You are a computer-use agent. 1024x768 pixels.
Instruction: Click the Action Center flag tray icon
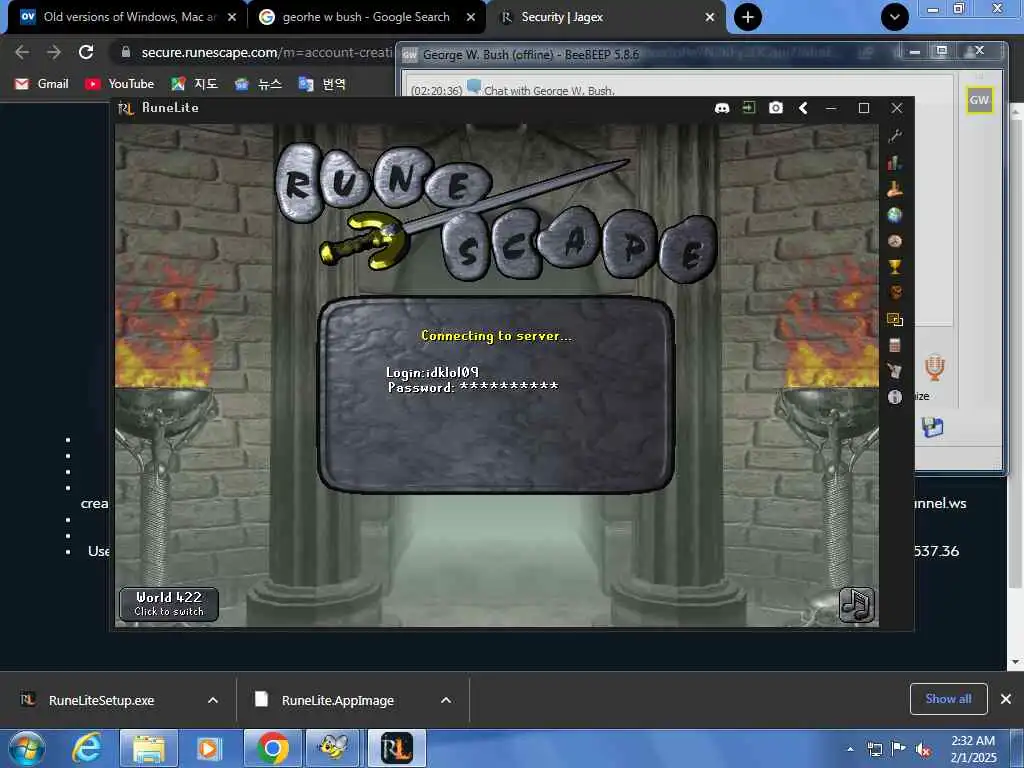[899, 749]
